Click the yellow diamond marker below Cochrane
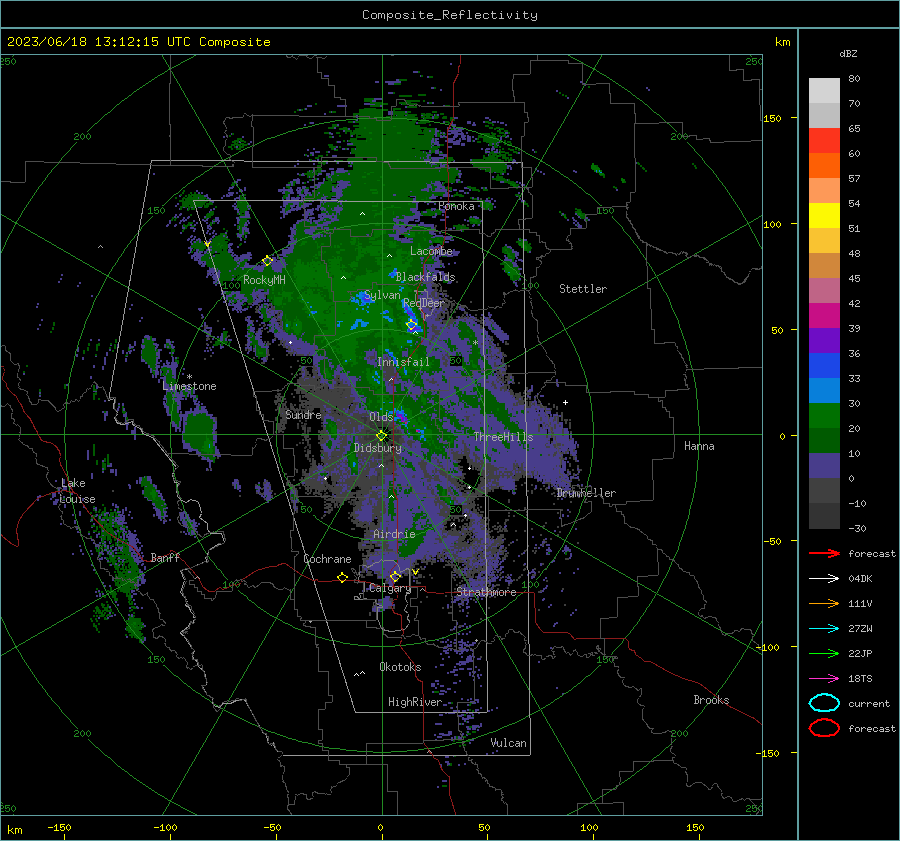The width and height of the screenshot is (900, 841). [x=343, y=578]
